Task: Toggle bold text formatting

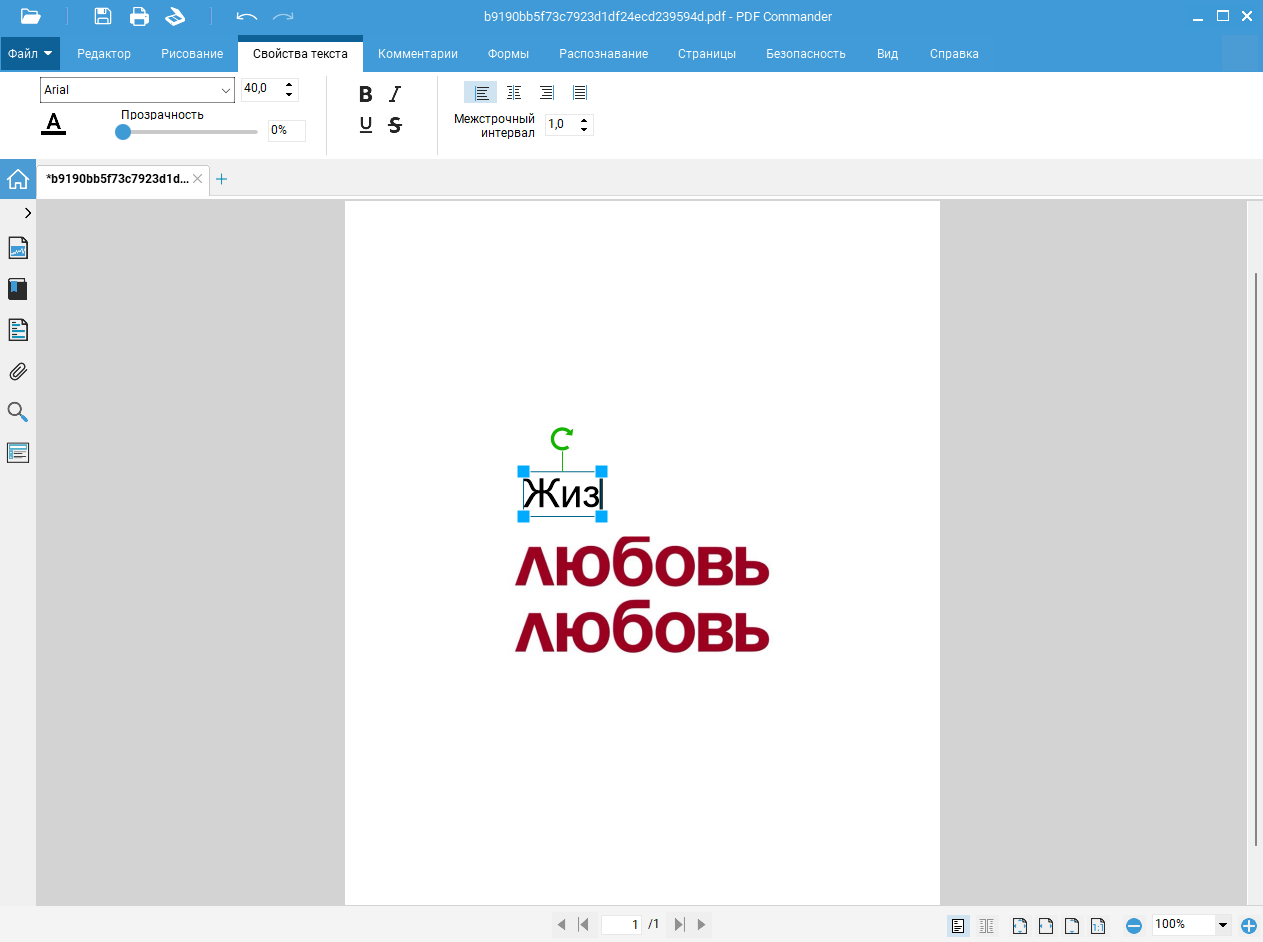Action: point(366,94)
